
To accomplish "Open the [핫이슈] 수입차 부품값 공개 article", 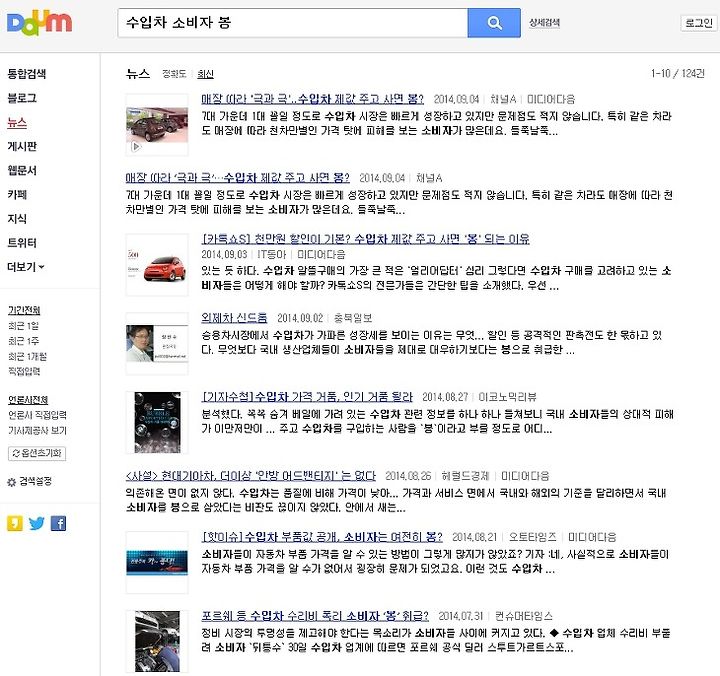I will tap(322, 537).
